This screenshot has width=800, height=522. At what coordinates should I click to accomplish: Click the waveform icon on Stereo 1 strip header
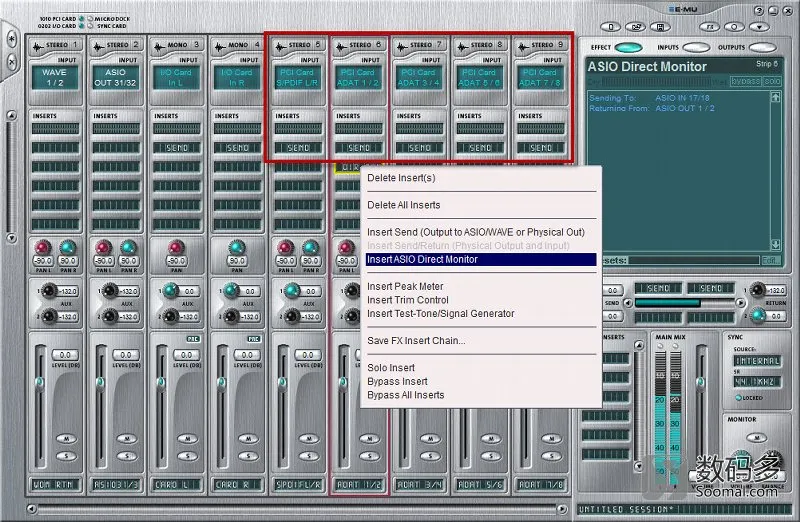38,47
